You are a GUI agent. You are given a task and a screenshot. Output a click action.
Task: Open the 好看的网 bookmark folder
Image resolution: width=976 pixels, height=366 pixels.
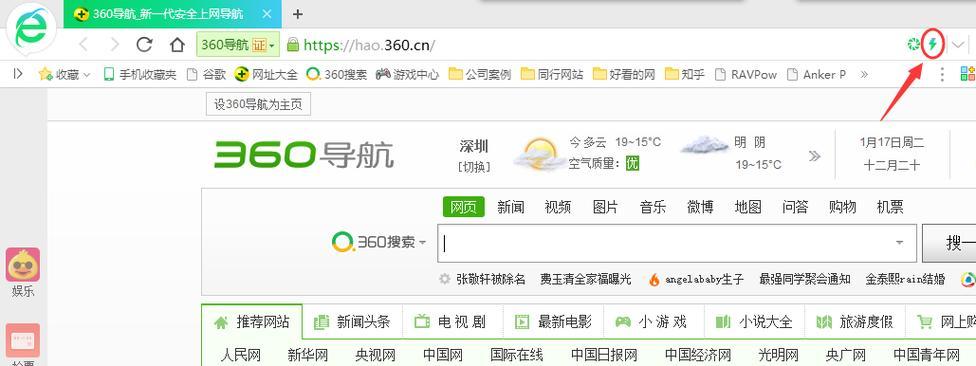tap(624, 75)
